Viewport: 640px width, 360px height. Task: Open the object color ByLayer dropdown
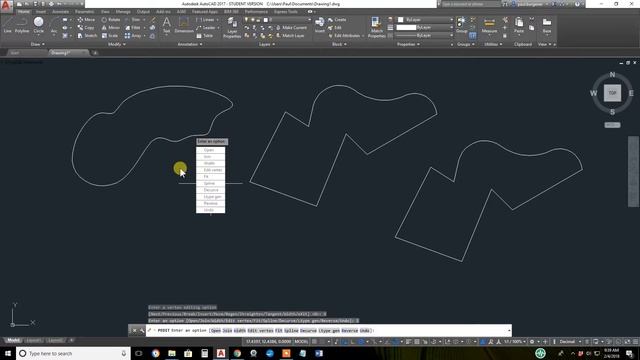click(425, 20)
